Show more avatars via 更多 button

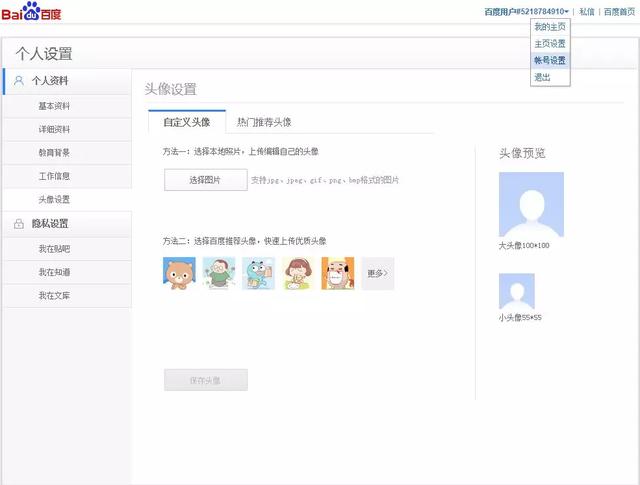[x=377, y=273]
